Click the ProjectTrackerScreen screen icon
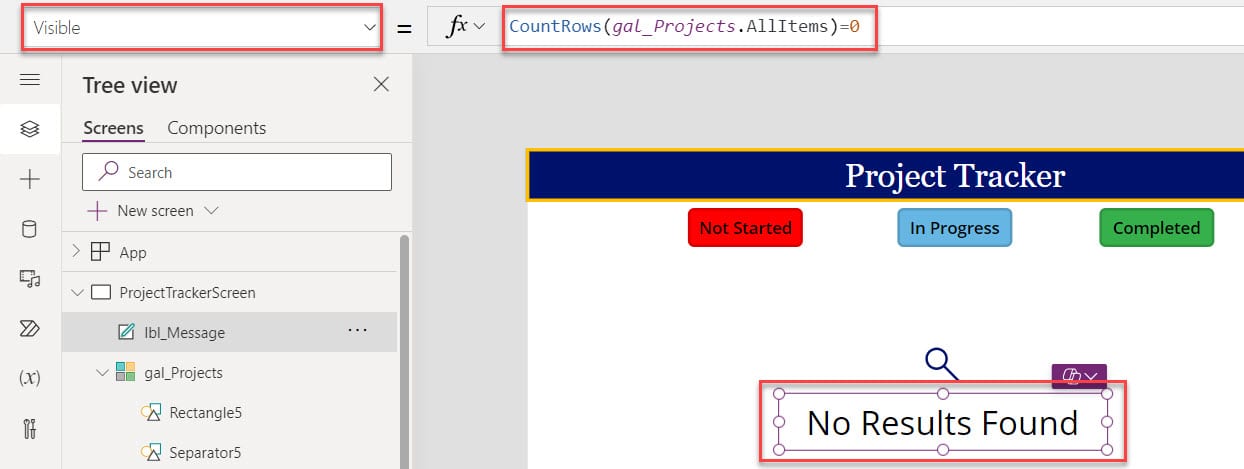This screenshot has height=469, width=1244. tap(100, 293)
